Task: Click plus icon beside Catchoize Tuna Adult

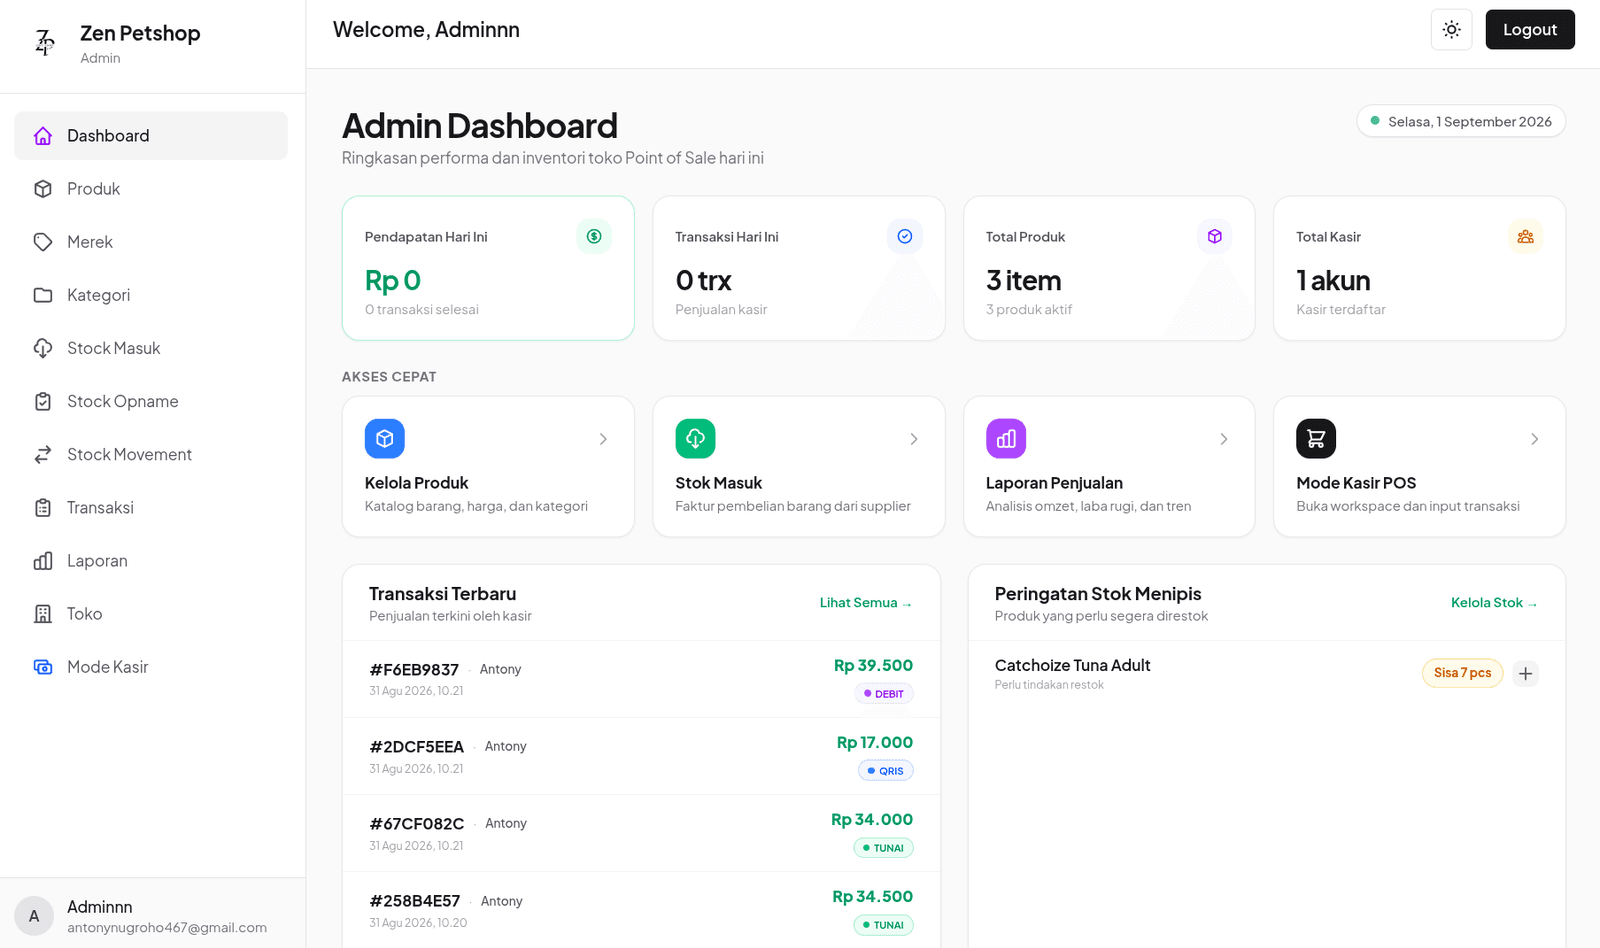Action: (x=1525, y=673)
